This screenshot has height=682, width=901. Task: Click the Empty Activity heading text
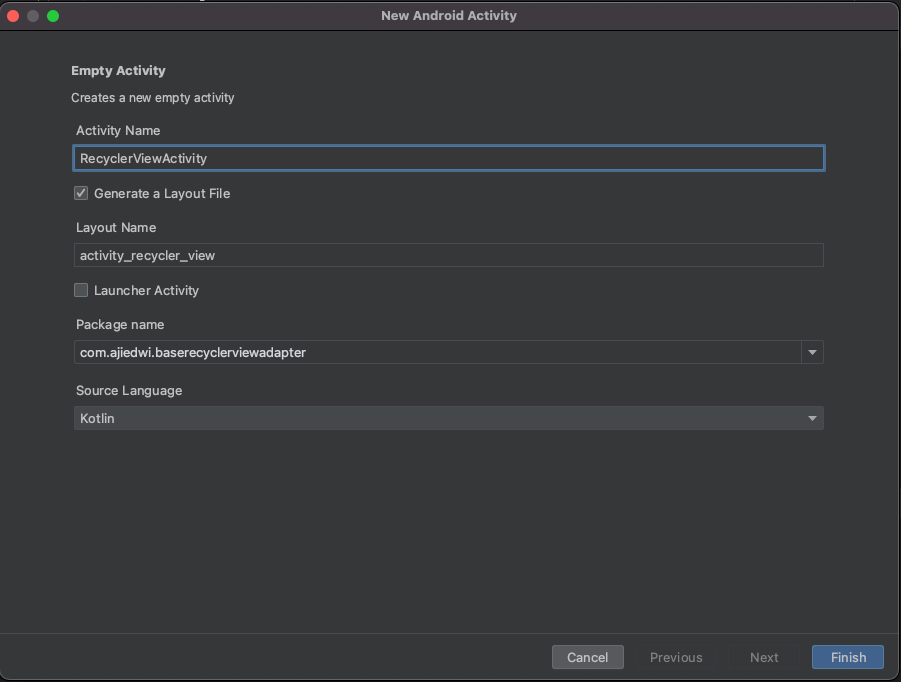tap(118, 70)
